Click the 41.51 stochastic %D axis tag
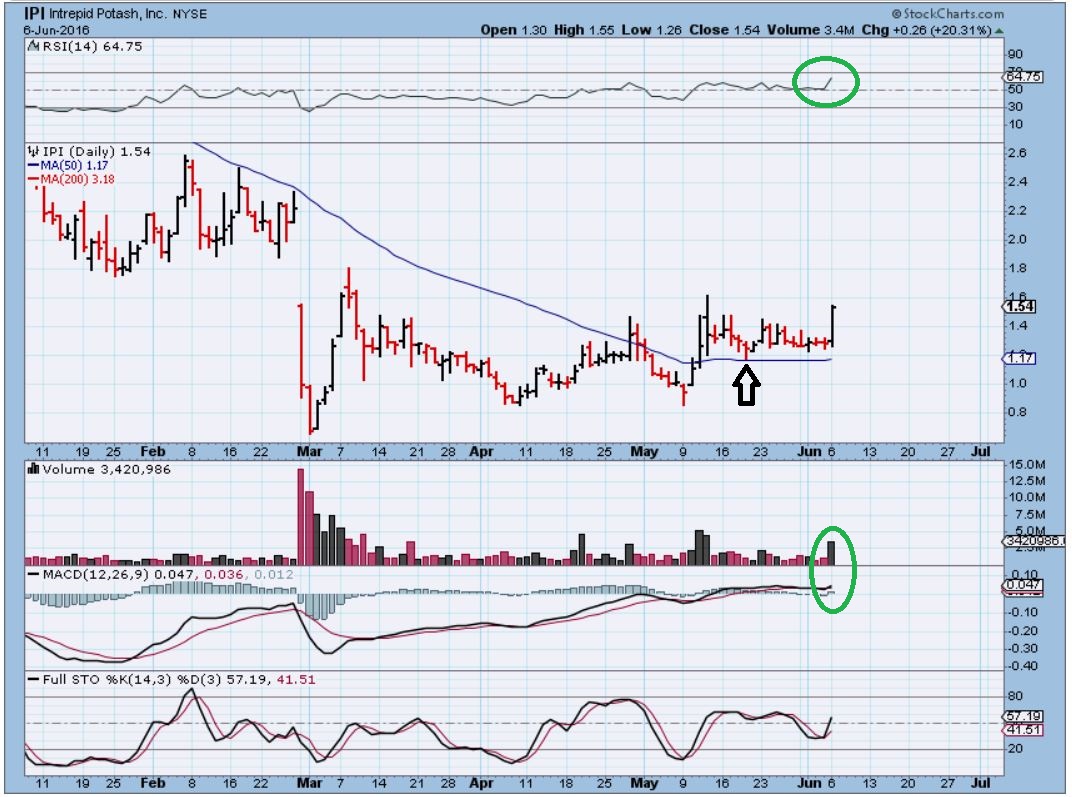 click(1024, 730)
